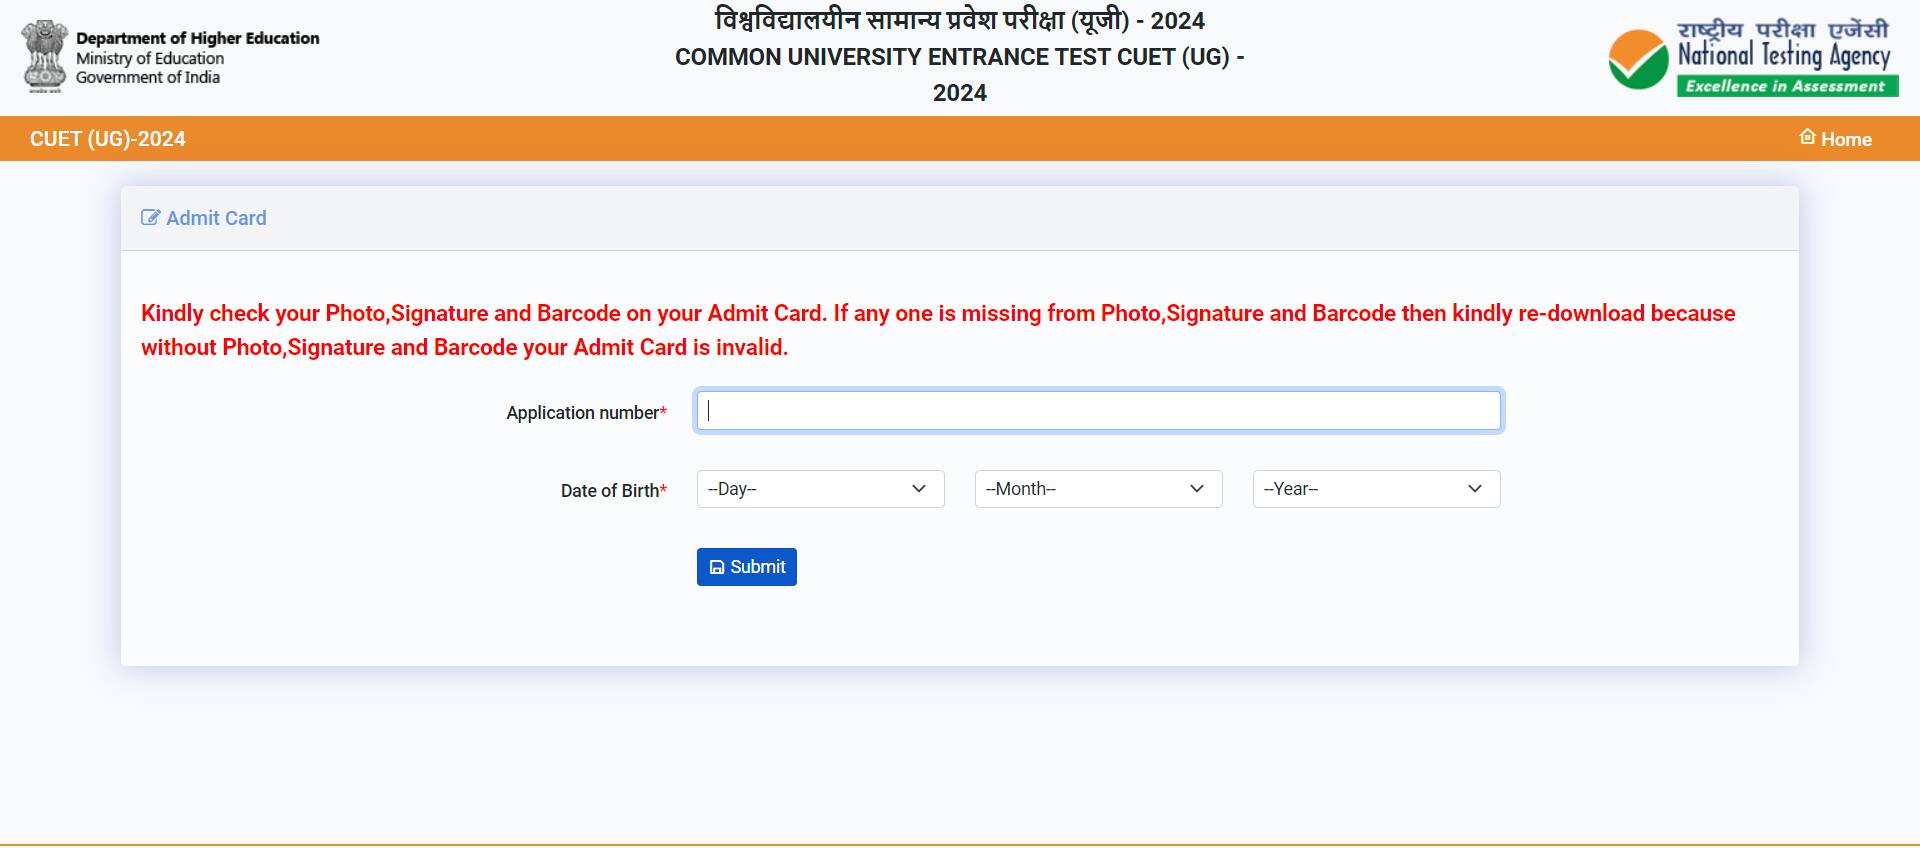Click the CUET (UG)-2024 header label
The image size is (1920, 848).
click(109, 139)
